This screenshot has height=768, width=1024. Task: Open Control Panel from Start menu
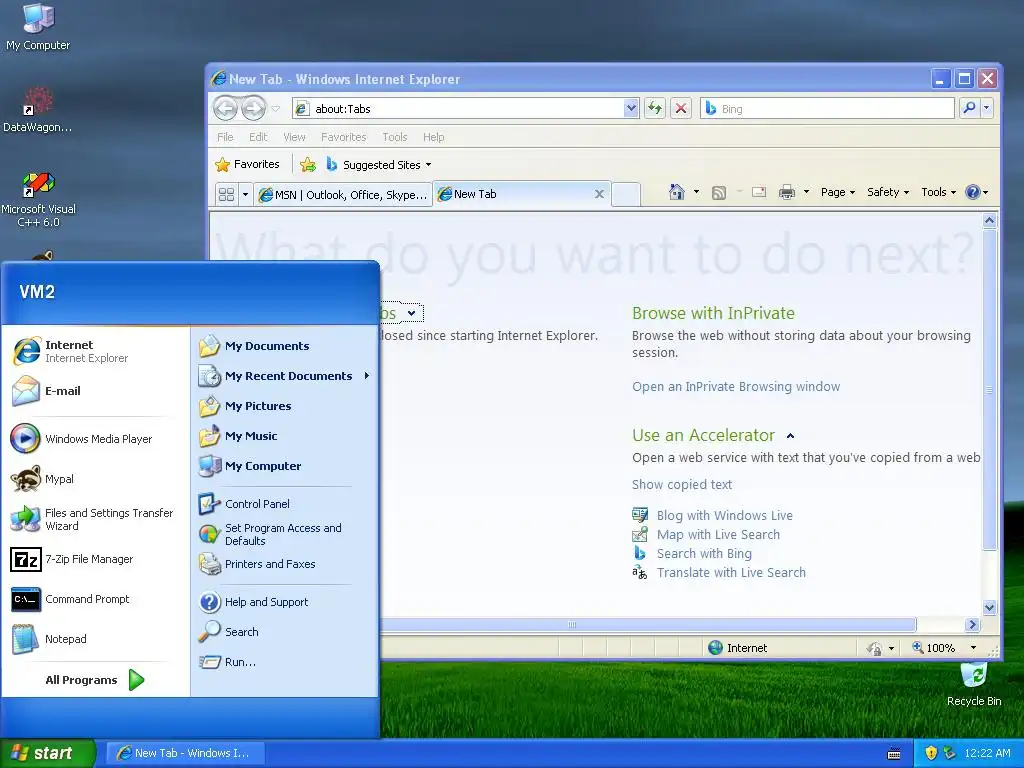(x=284, y=504)
